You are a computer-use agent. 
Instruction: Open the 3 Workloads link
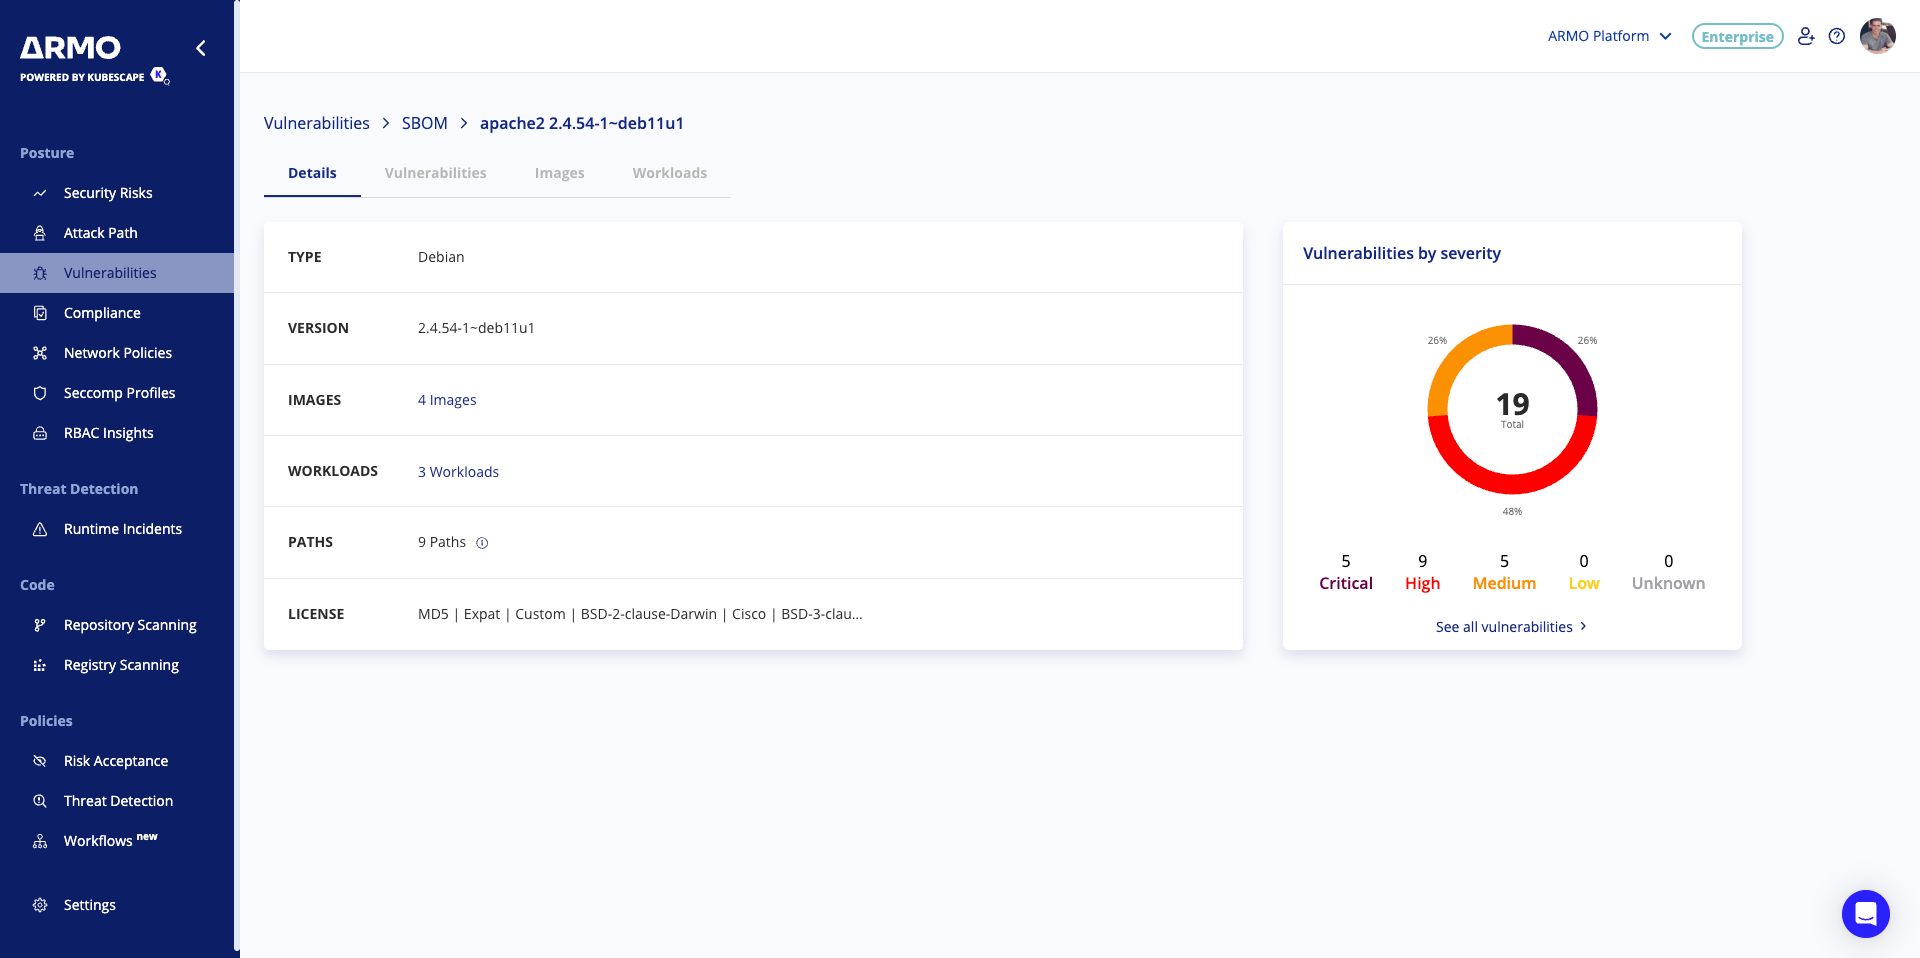[458, 472]
